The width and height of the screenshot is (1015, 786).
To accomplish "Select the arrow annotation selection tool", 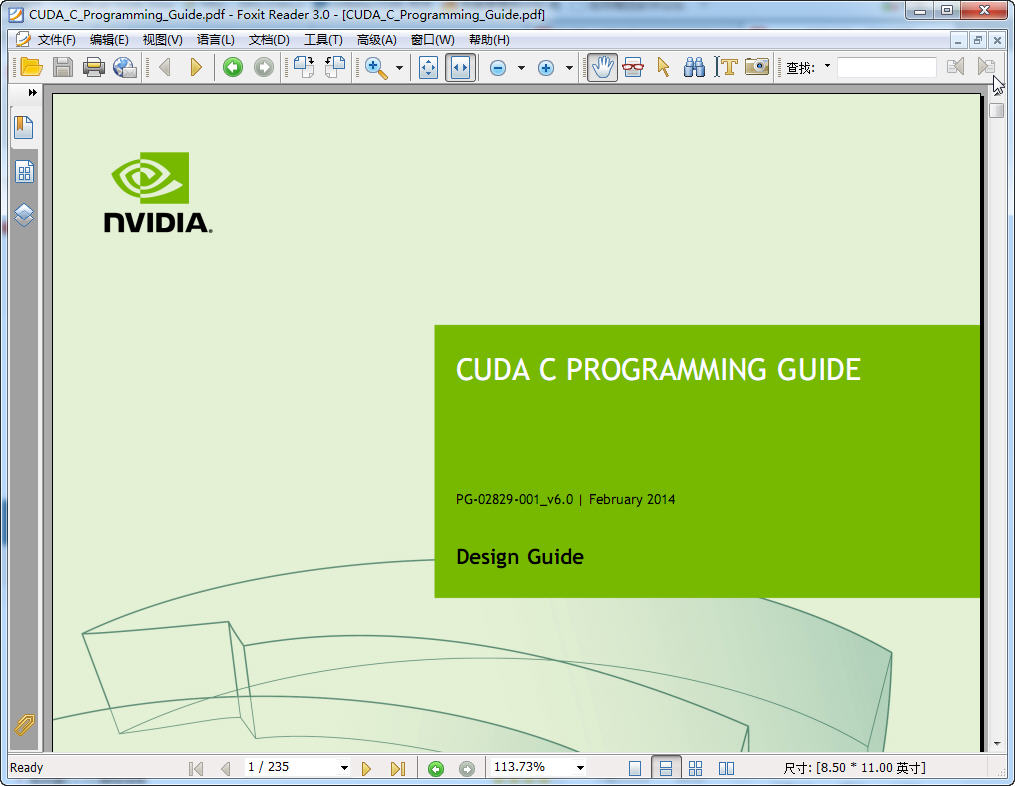I will tap(664, 67).
